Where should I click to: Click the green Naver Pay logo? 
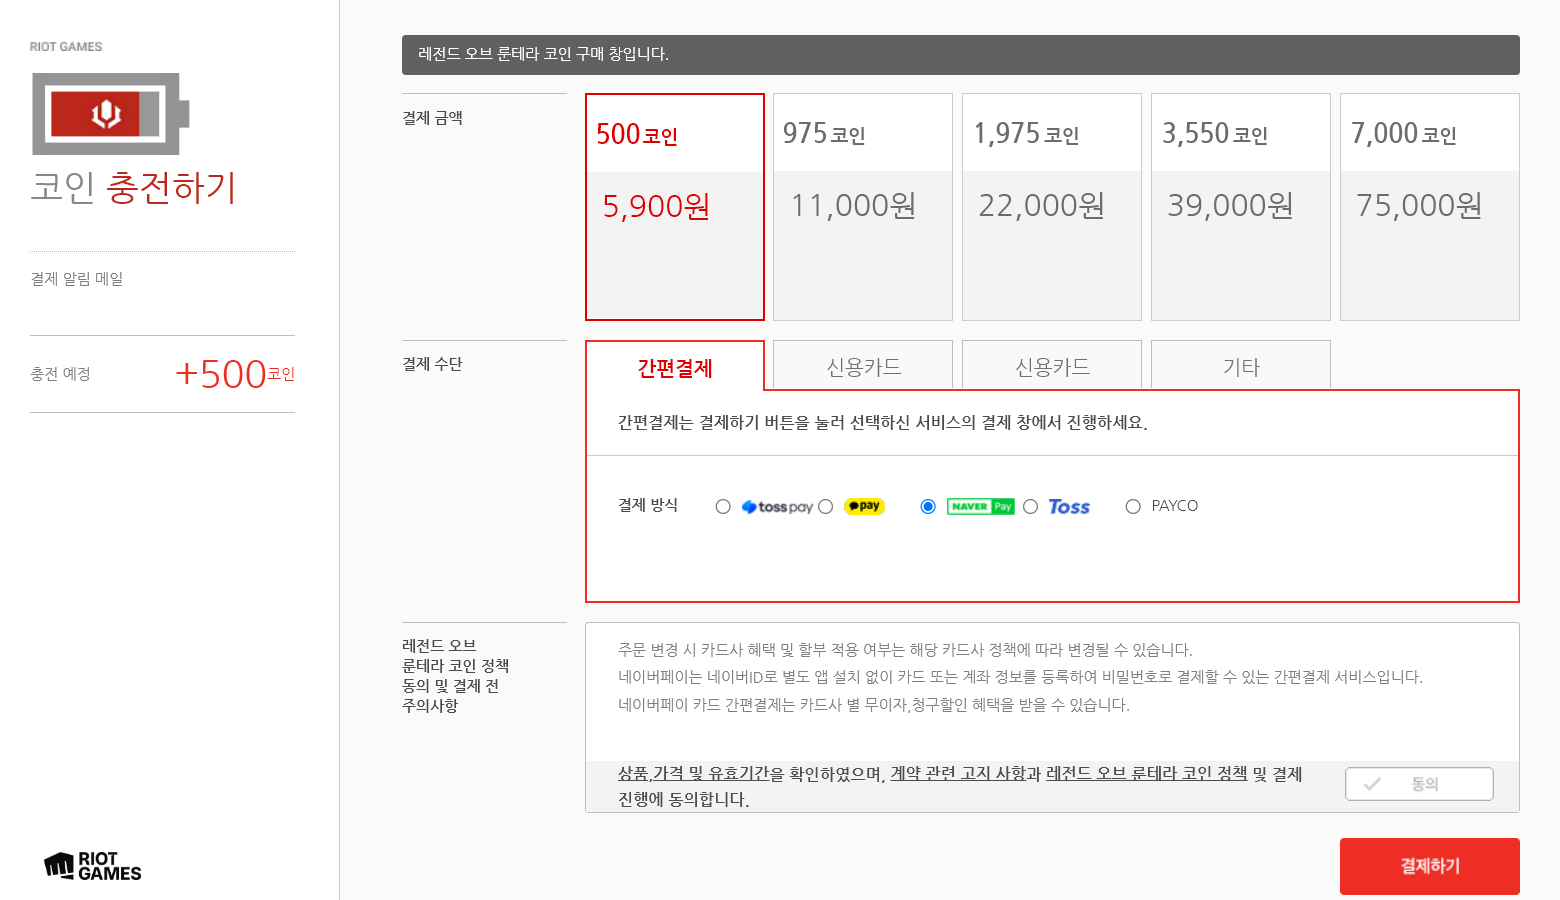tap(980, 506)
